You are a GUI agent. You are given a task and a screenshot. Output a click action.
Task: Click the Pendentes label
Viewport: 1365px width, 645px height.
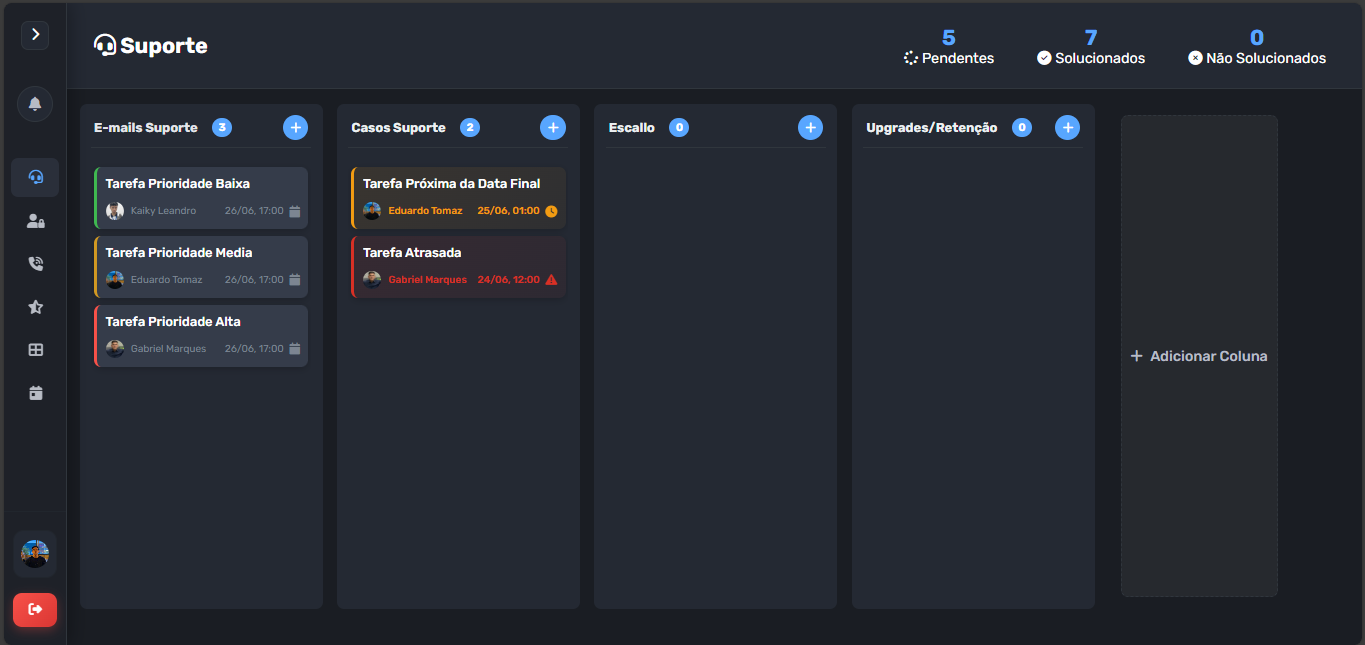[x=958, y=58]
